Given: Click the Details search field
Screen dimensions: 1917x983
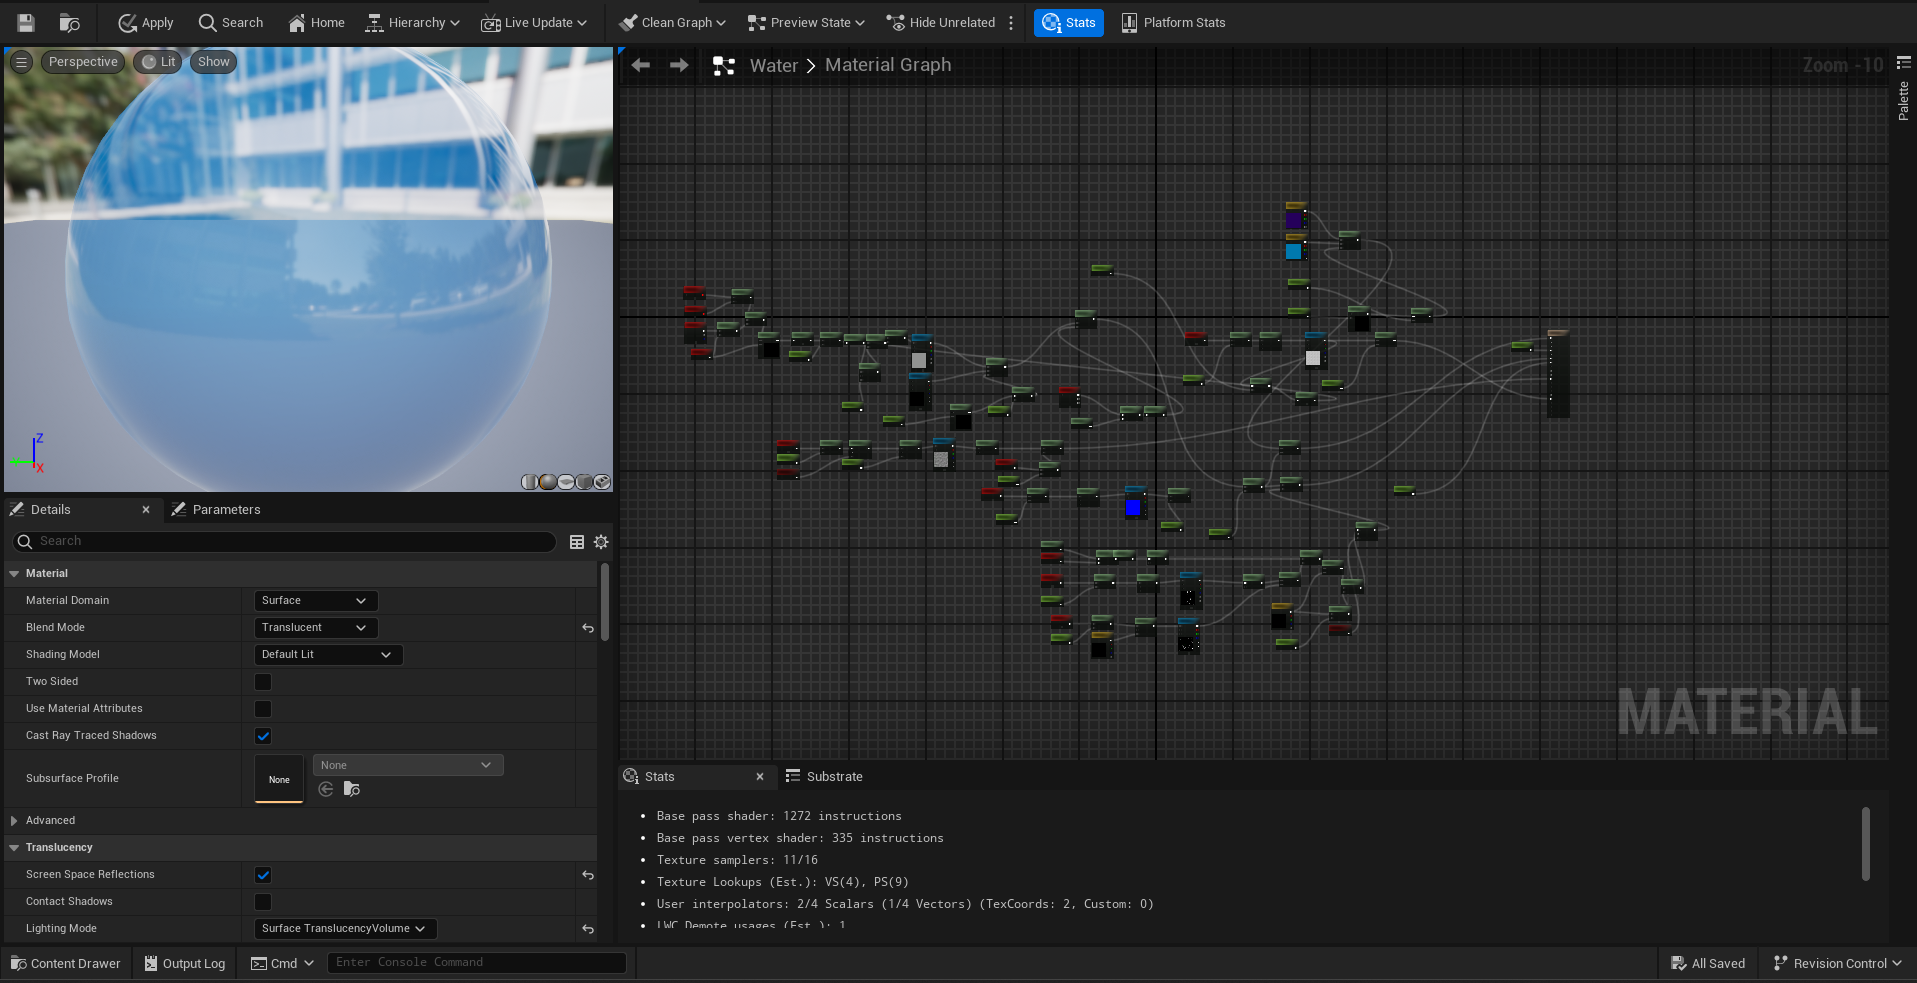Looking at the screenshot, I should pyautogui.click(x=290, y=542).
